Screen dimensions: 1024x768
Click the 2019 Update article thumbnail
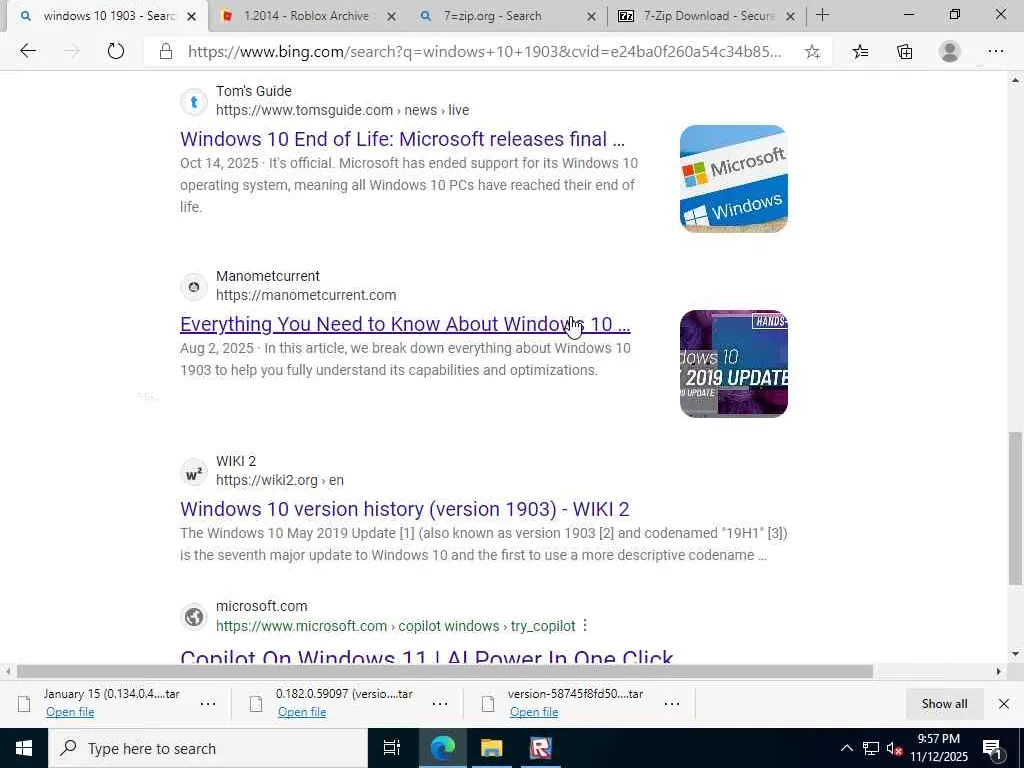(x=733, y=364)
